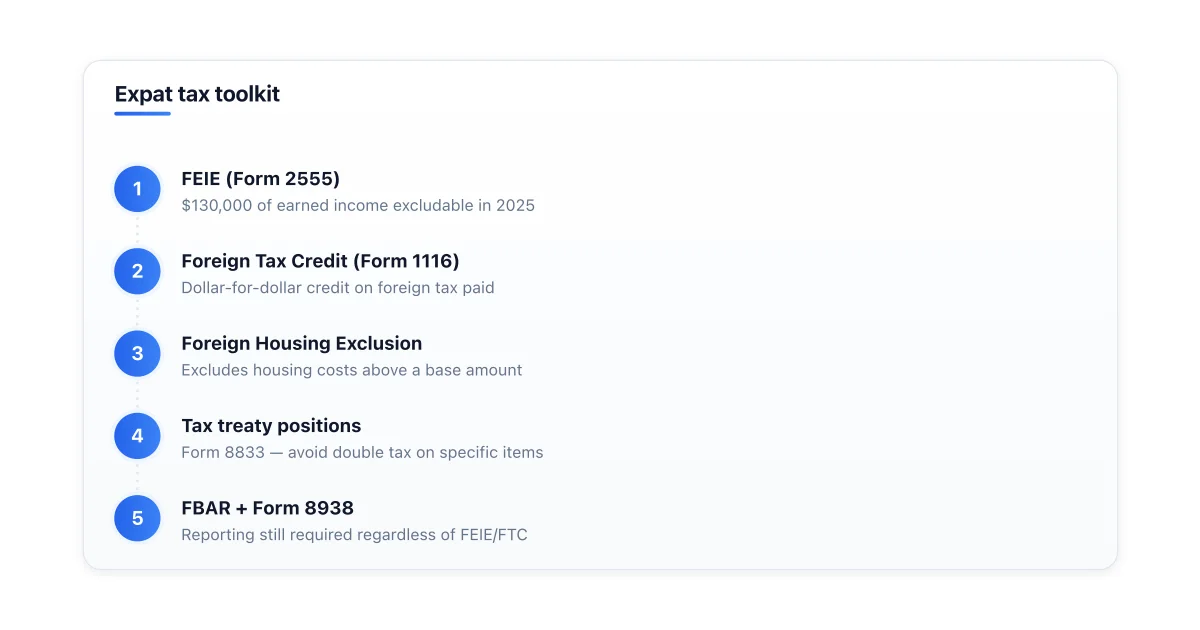
Task: Click the Expat tax toolkit title
Action: [x=197, y=94]
